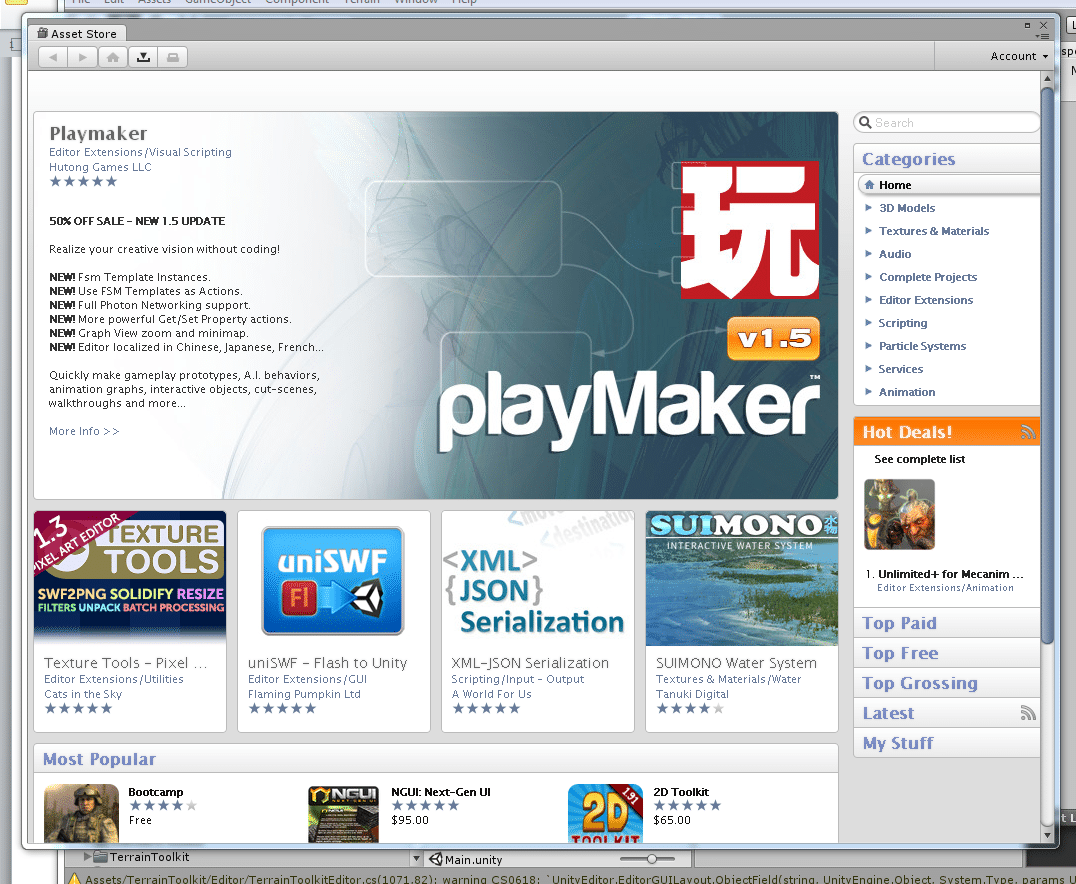
Task: Open the SUIMONO Water System thumbnail
Action: click(741, 577)
